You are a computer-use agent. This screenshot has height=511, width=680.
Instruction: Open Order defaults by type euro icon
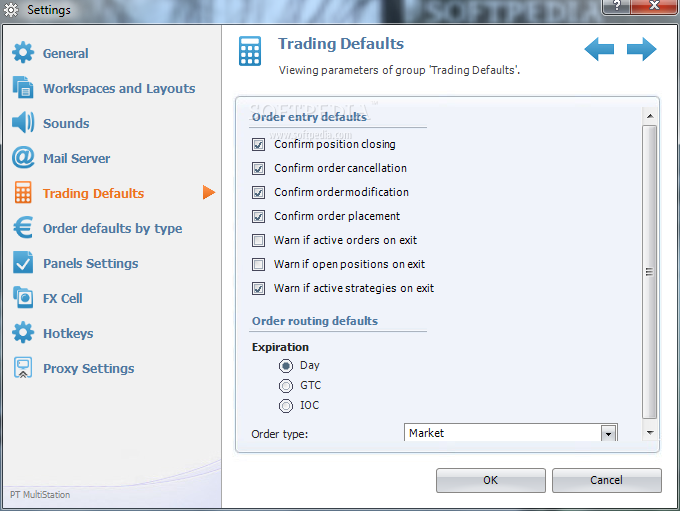[23, 228]
